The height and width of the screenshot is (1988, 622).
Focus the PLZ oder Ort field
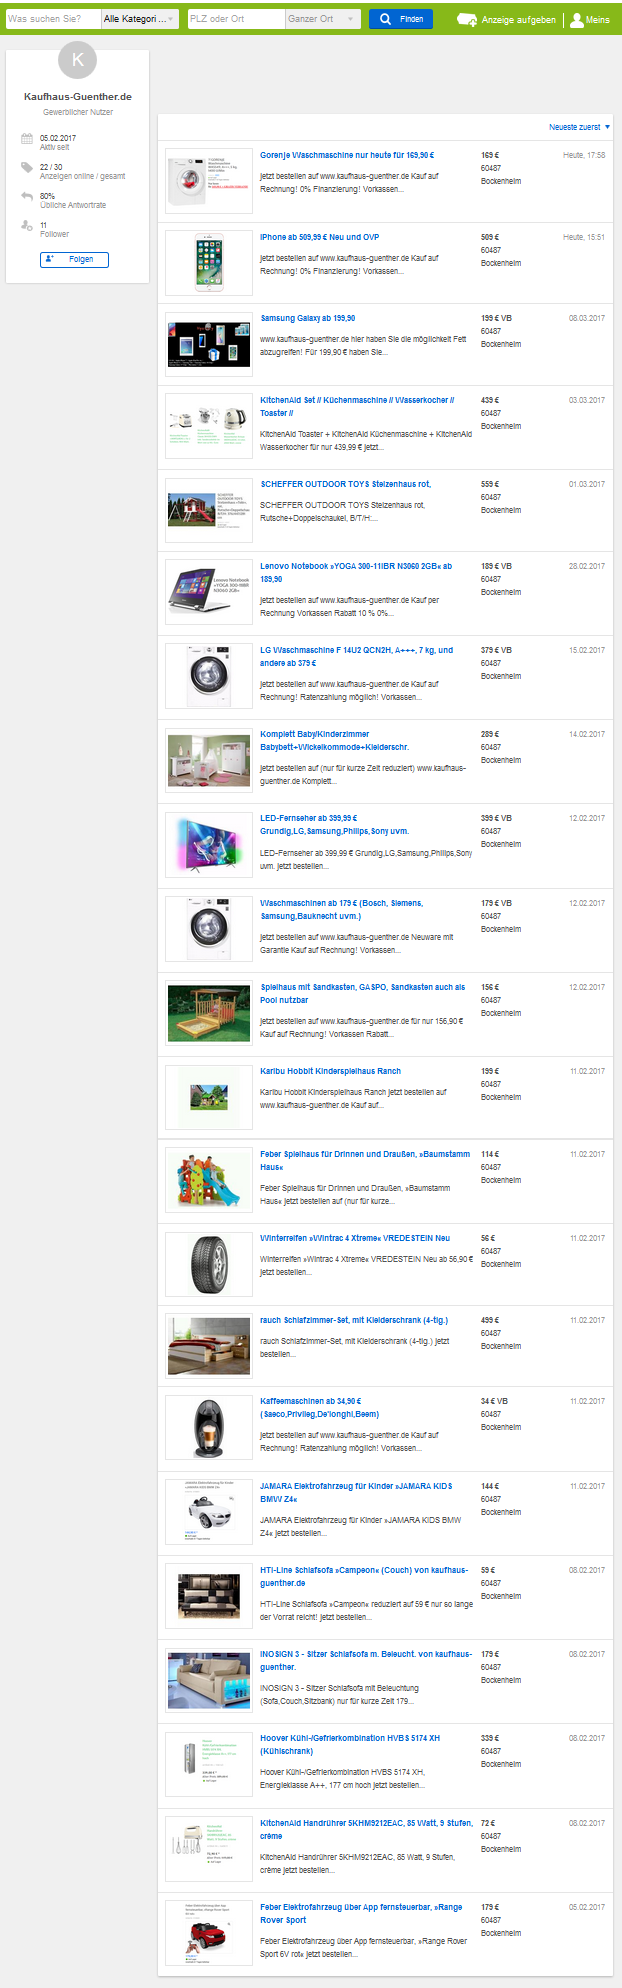click(x=236, y=19)
